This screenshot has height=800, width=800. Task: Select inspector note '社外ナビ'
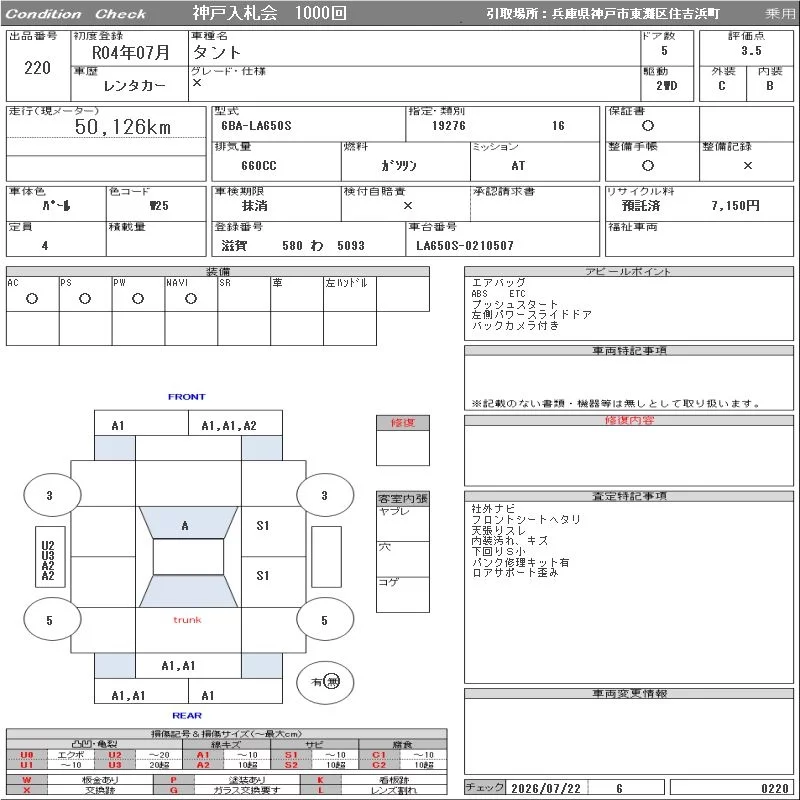[493, 509]
